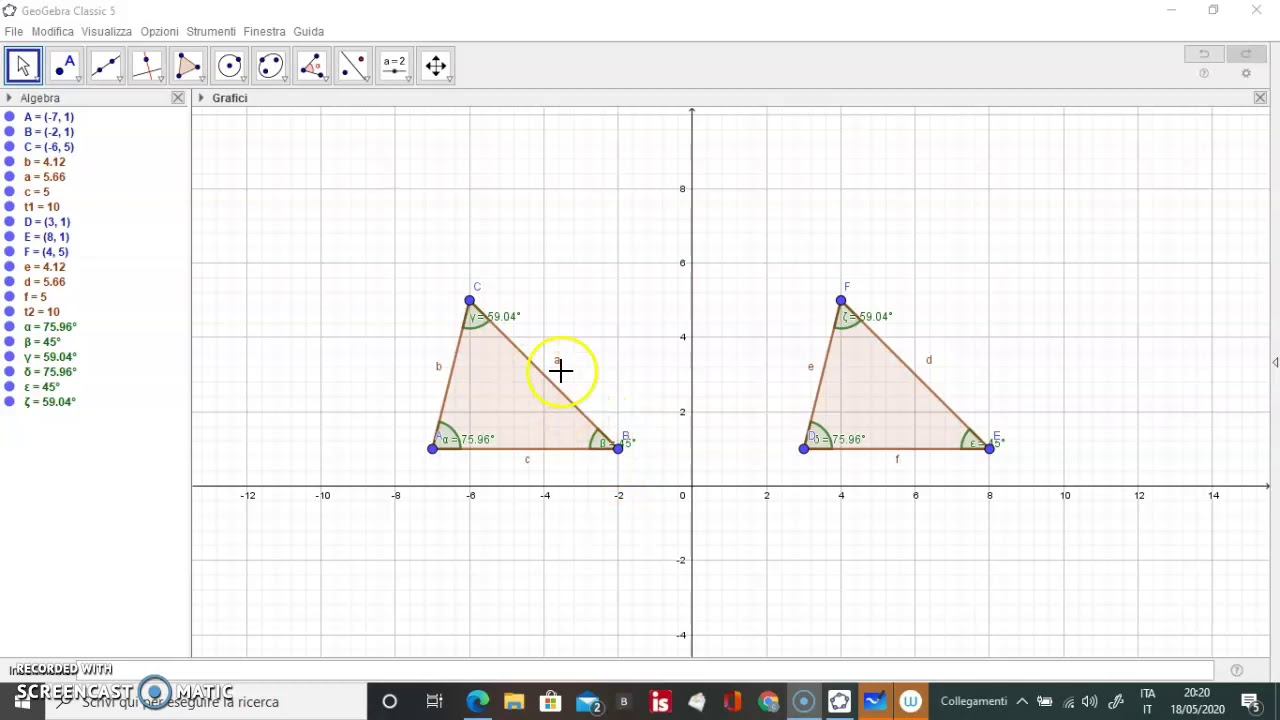
Task: Open Microsoft Store from the taskbar
Action: pyautogui.click(x=550, y=702)
